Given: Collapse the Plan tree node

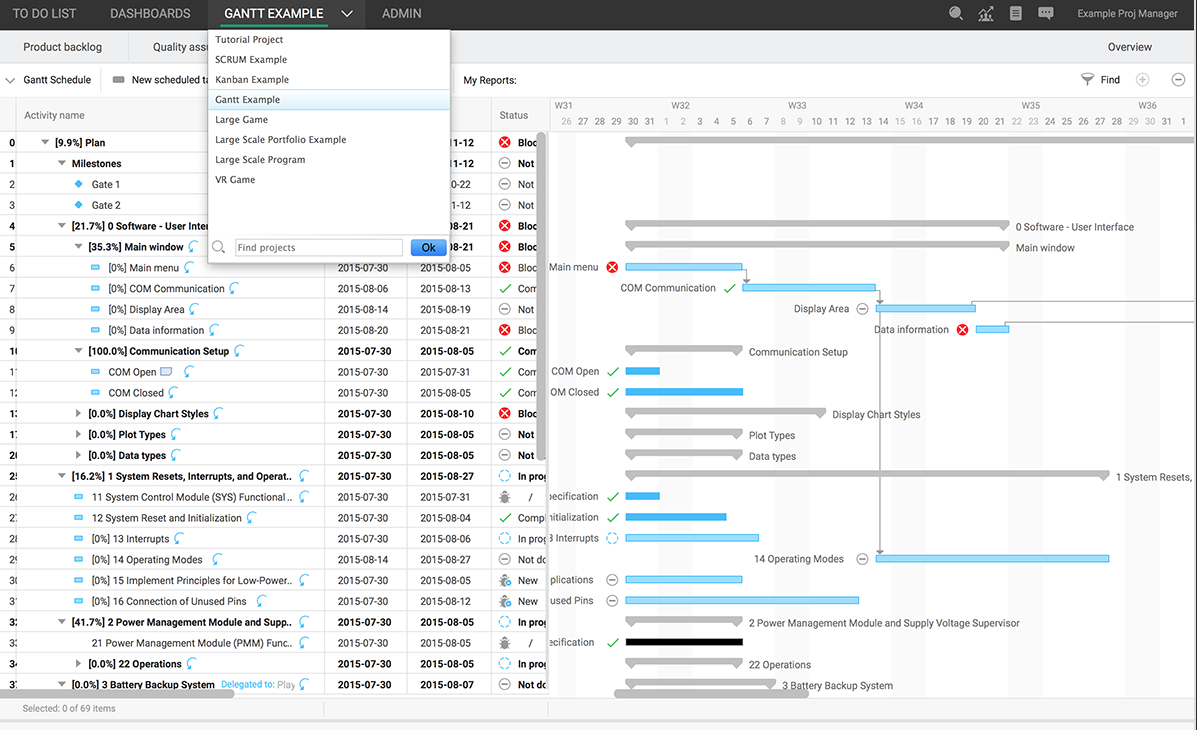Looking at the screenshot, I should 45,142.
